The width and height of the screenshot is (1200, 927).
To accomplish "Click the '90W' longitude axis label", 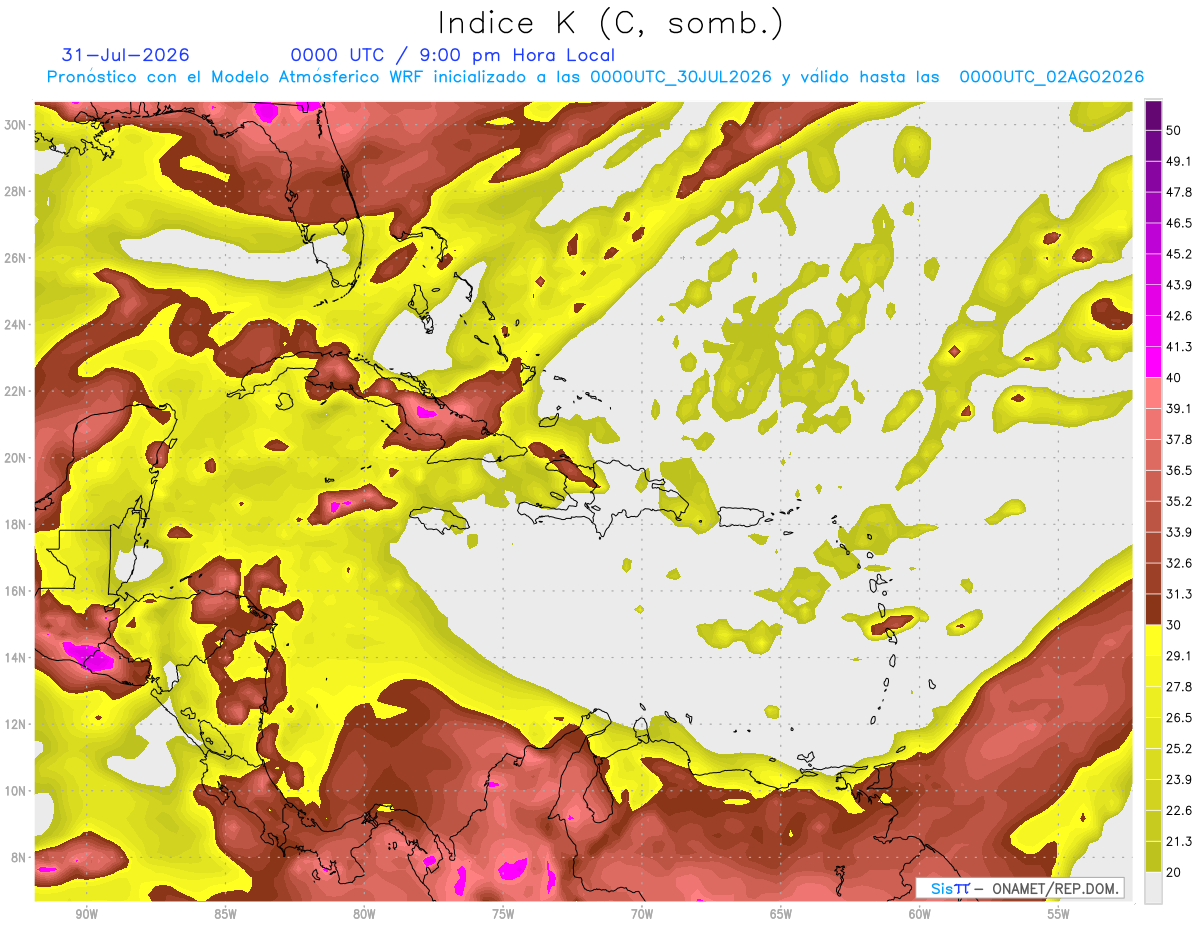I will (86, 915).
